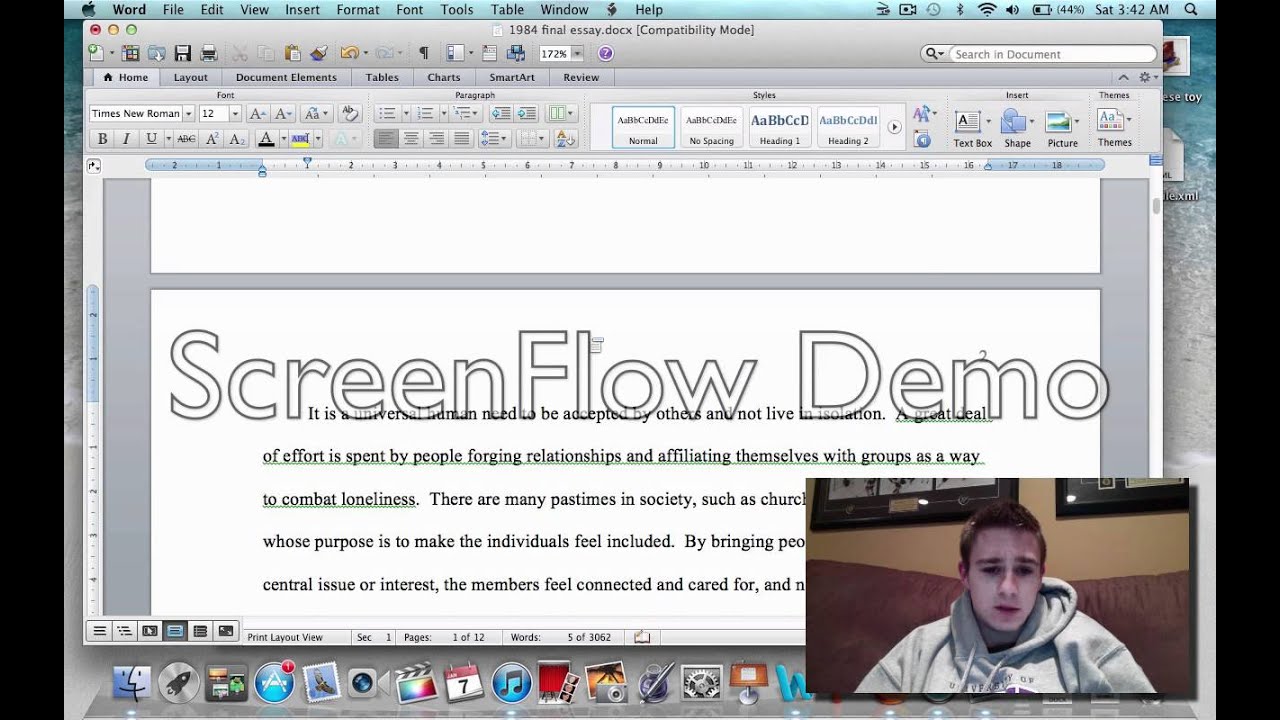Sort text with the A-Z sort icon

pyautogui.click(x=564, y=139)
